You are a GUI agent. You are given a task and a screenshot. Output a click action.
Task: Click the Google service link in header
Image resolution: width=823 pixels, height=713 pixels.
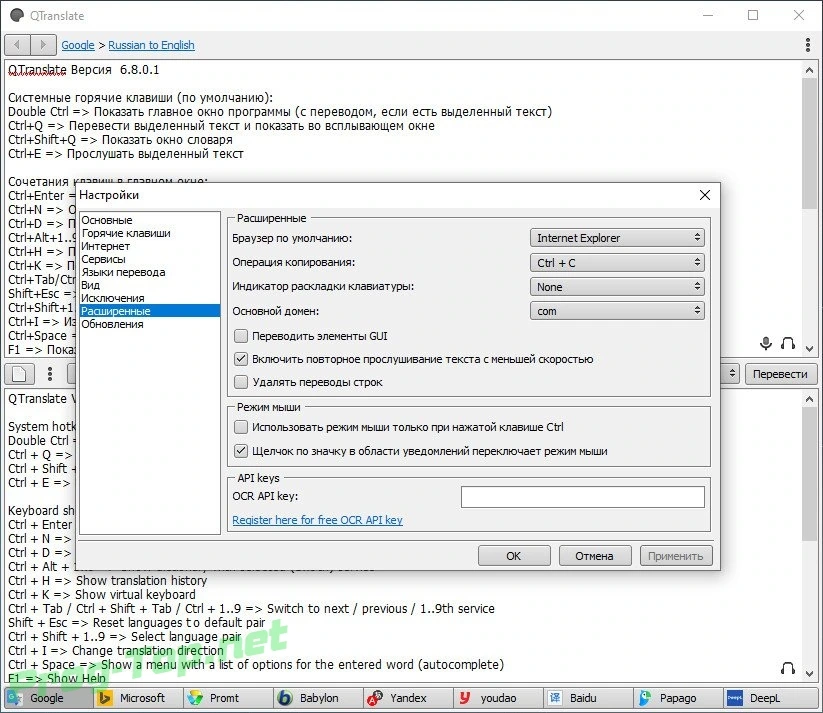pyautogui.click(x=78, y=45)
